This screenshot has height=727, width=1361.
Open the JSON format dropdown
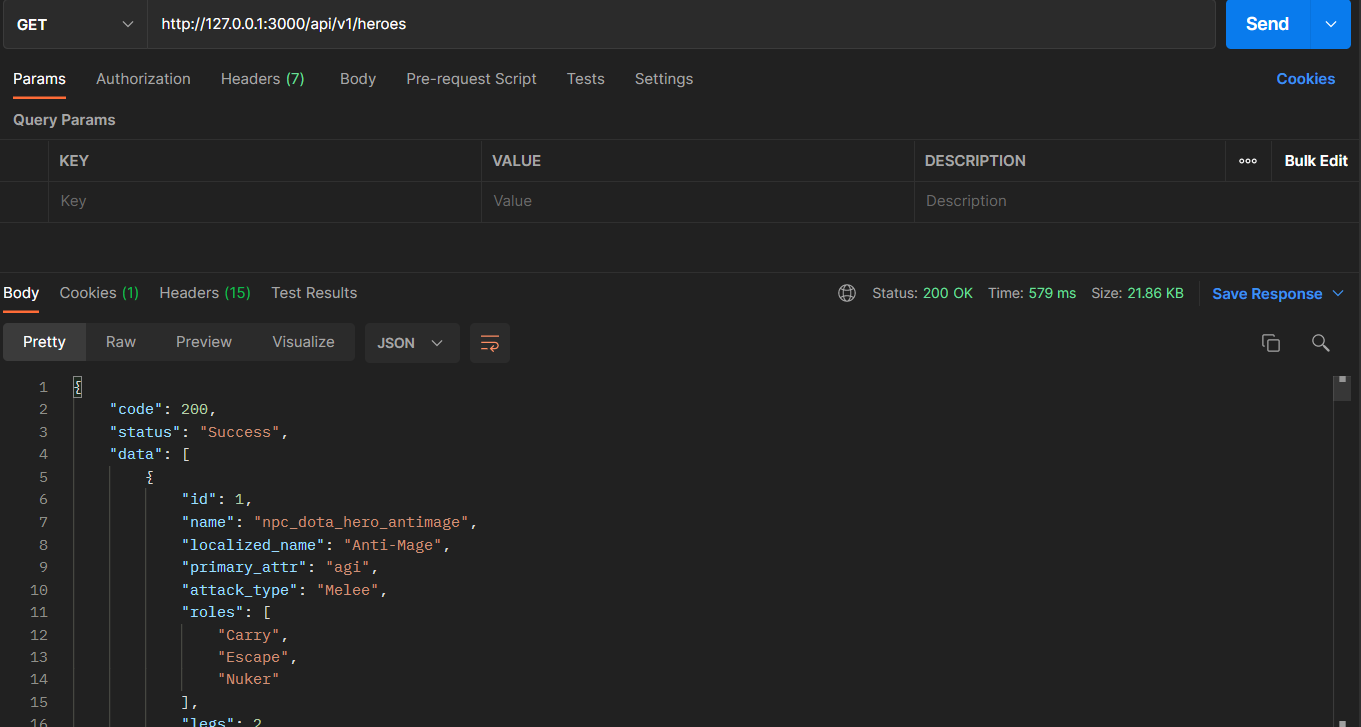pos(412,343)
